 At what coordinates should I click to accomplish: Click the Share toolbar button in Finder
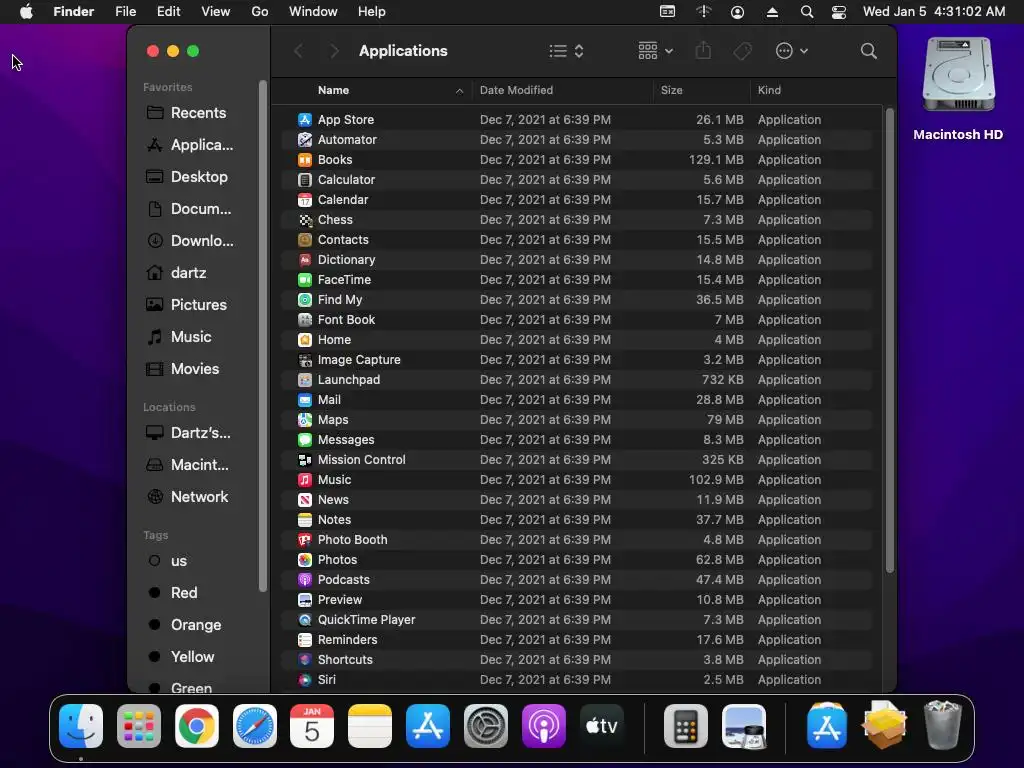tap(703, 50)
